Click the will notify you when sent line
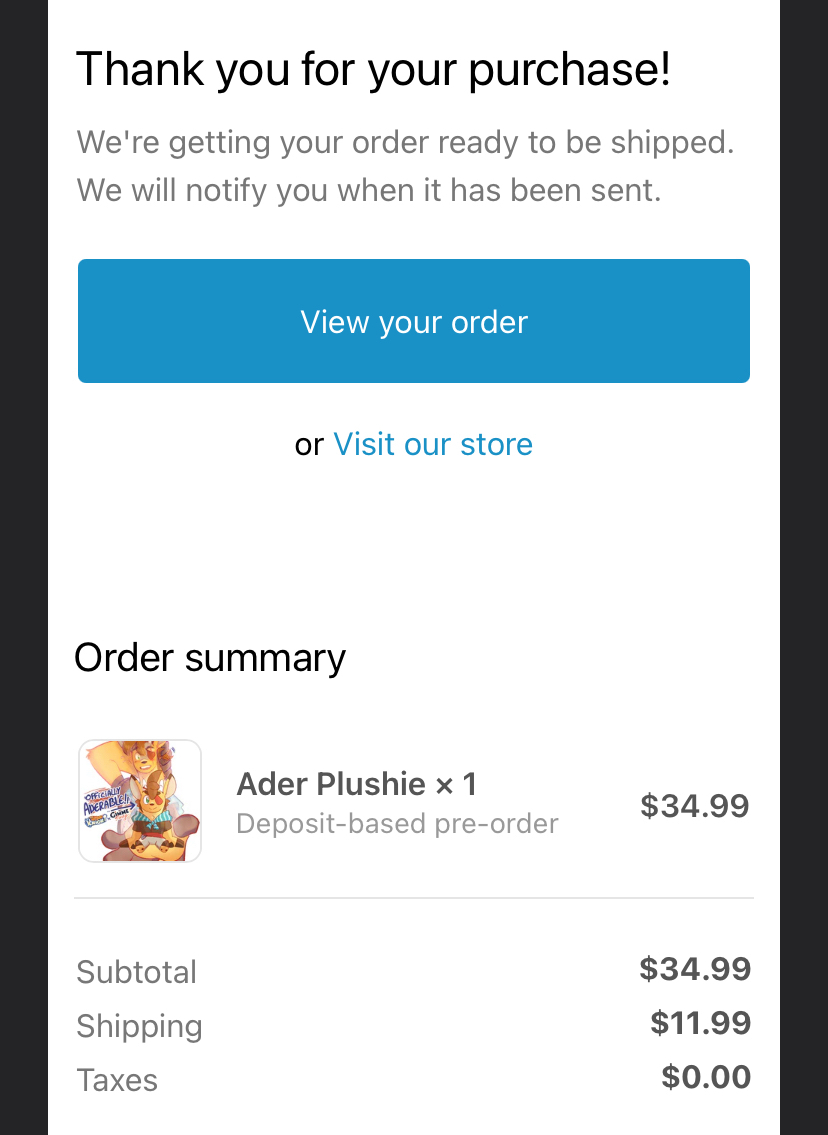 pyautogui.click(x=369, y=190)
